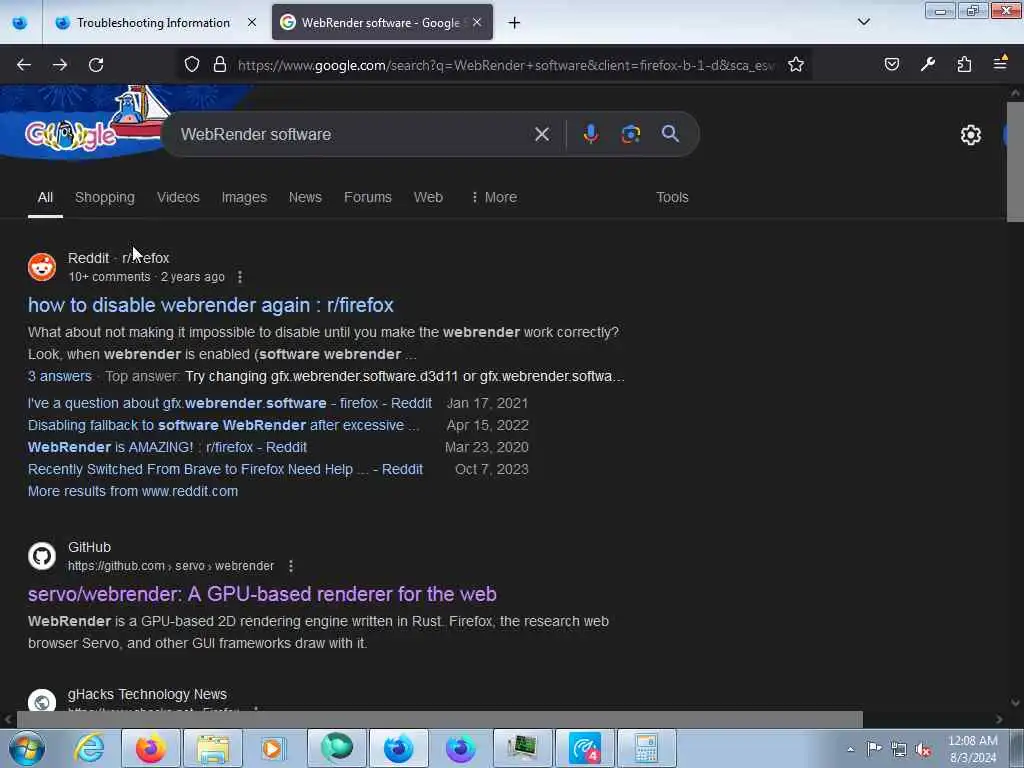Viewport: 1024px width, 768px height.
Task: Switch to Images results
Action: tap(244, 197)
